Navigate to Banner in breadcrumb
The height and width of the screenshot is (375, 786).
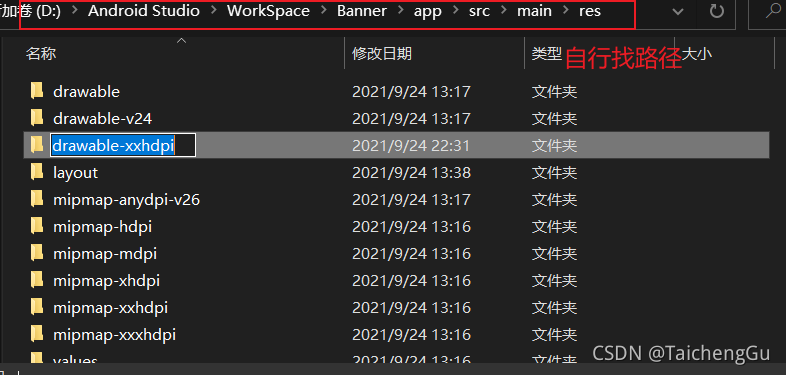click(x=362, y=11)
